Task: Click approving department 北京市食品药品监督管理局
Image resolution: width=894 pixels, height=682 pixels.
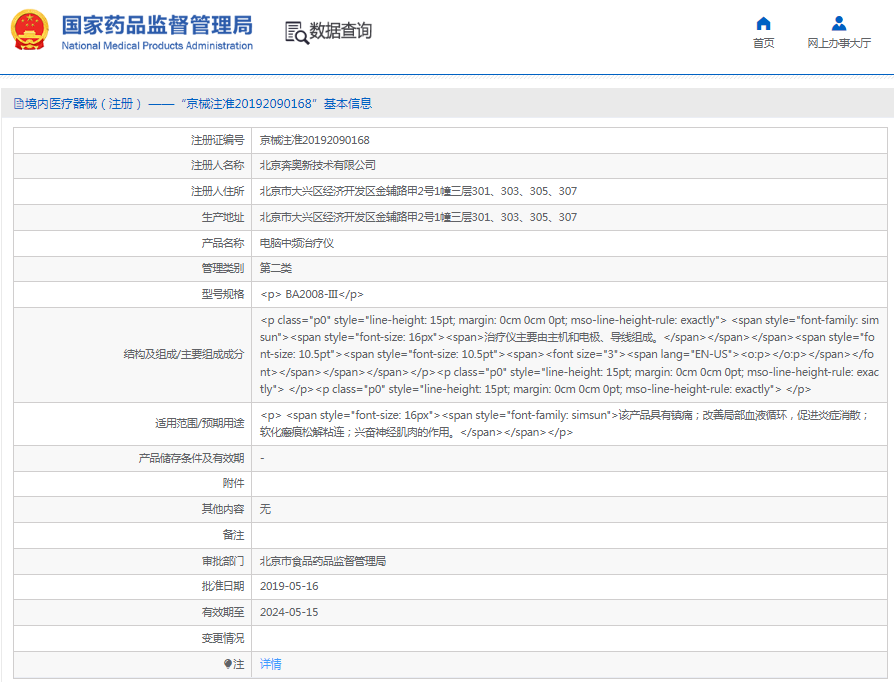Action: pyautogui.click(x=323, y=562)
